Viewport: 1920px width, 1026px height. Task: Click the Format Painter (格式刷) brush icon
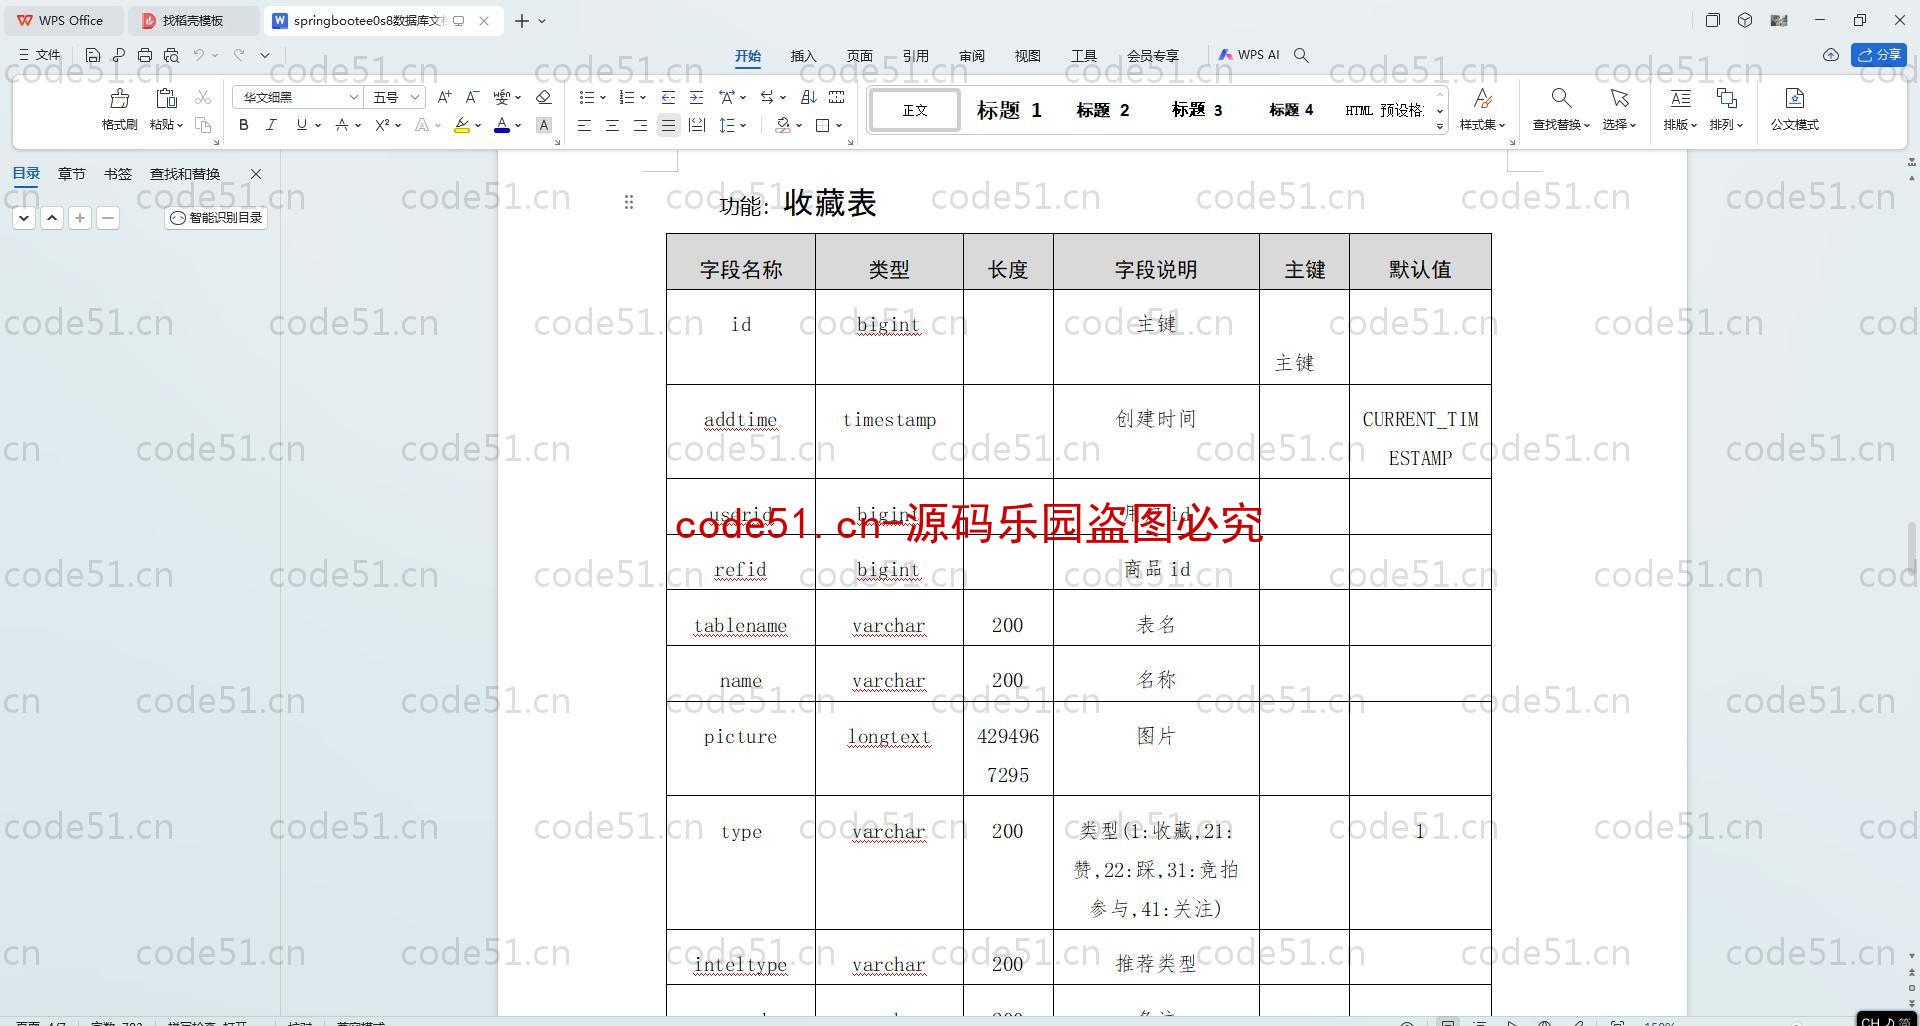click(119, 98)
